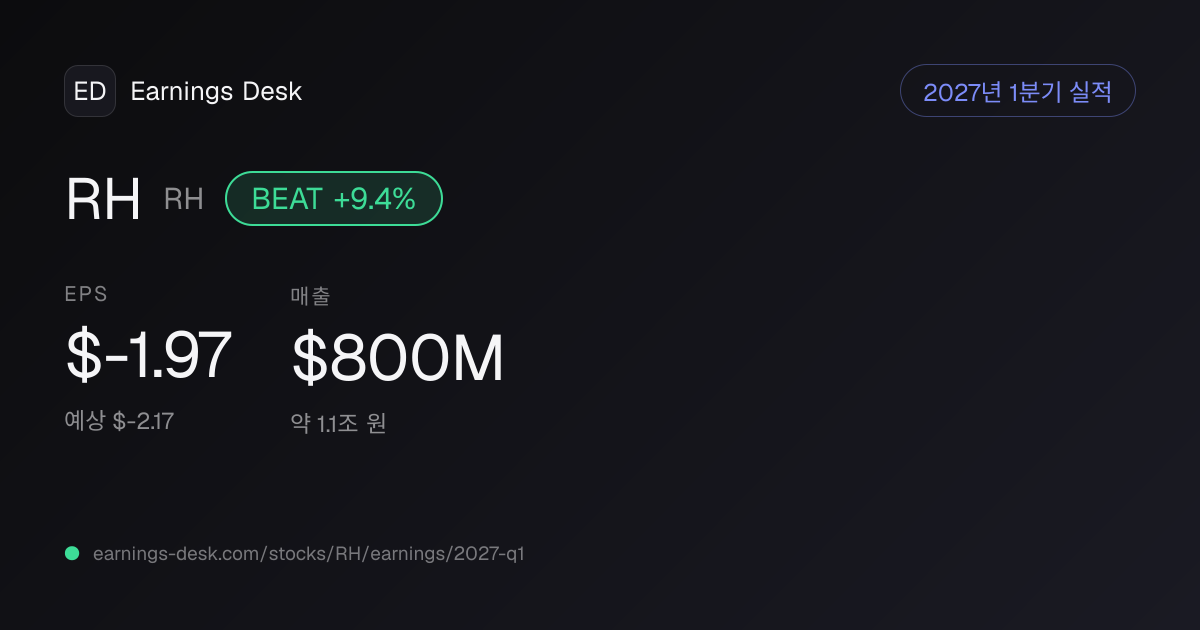The width and height of the screenshot is (1200, 630).
Task: Open the Earnings Desk brand name
Action: [x=216, y=91]
